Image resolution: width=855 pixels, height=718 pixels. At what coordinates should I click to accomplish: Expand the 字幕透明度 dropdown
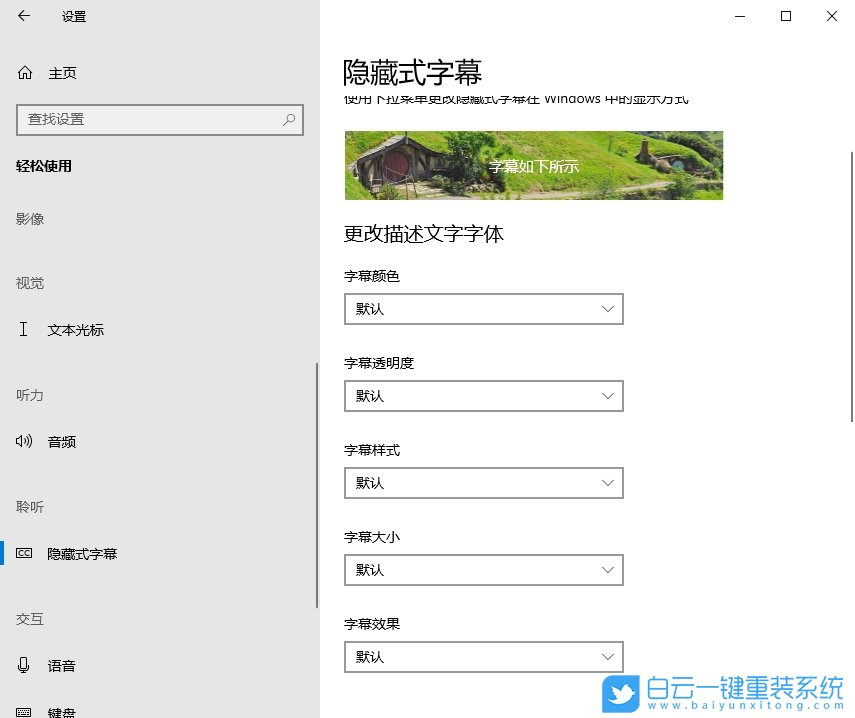pyautogui.click(x=483, y=396)
